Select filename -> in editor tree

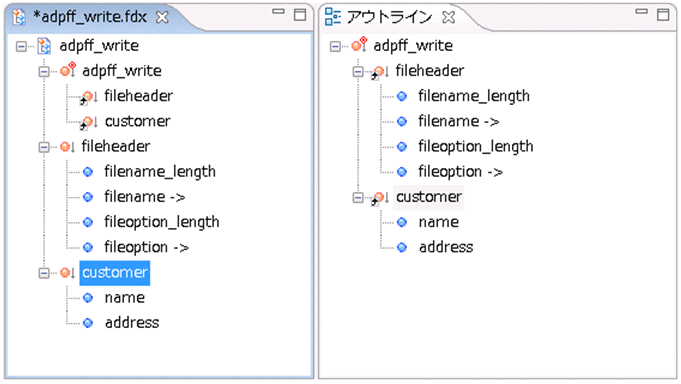(x=145, y=197)
